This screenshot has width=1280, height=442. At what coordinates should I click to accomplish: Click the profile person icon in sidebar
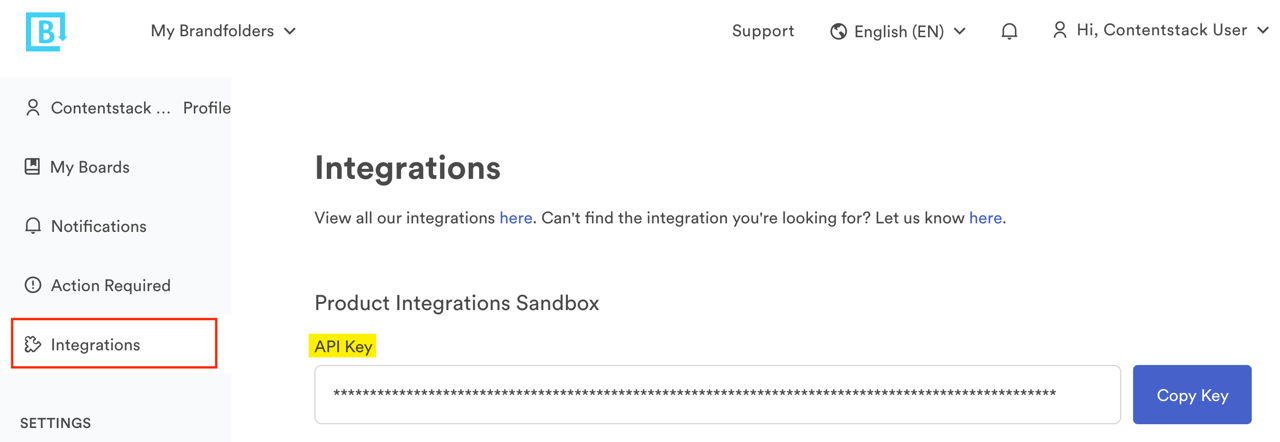(33, 107)
